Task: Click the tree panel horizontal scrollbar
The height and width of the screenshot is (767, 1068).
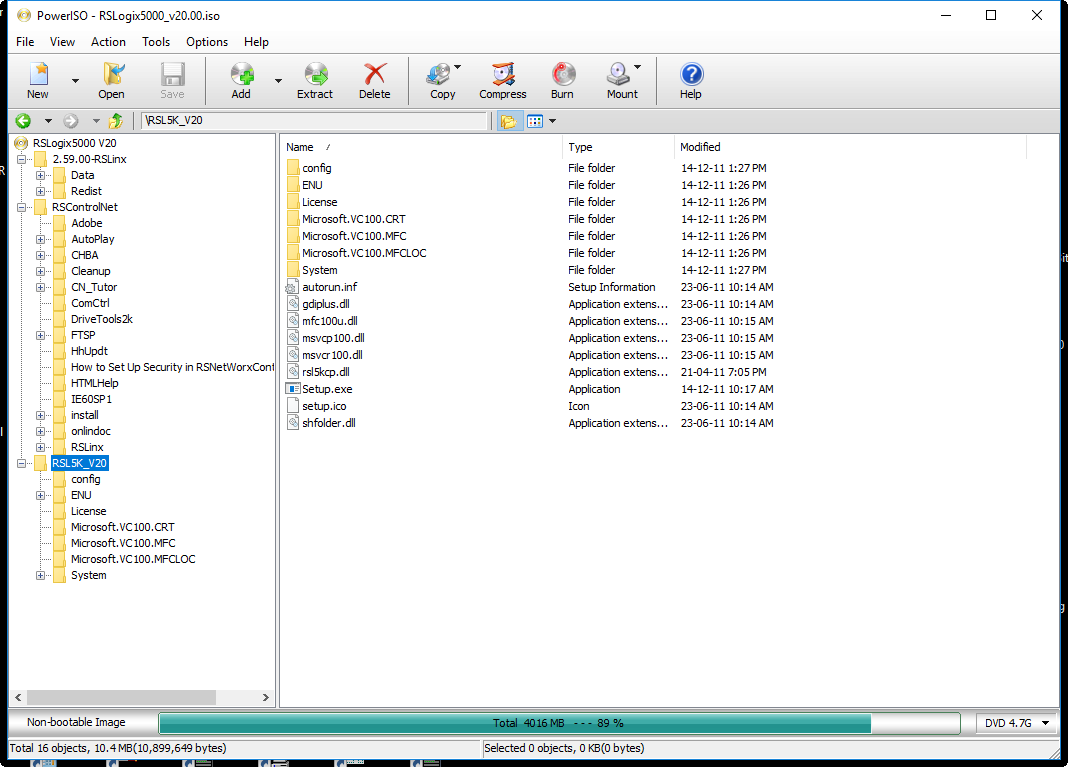Action: pyautogui.click(x=121, y=698)
